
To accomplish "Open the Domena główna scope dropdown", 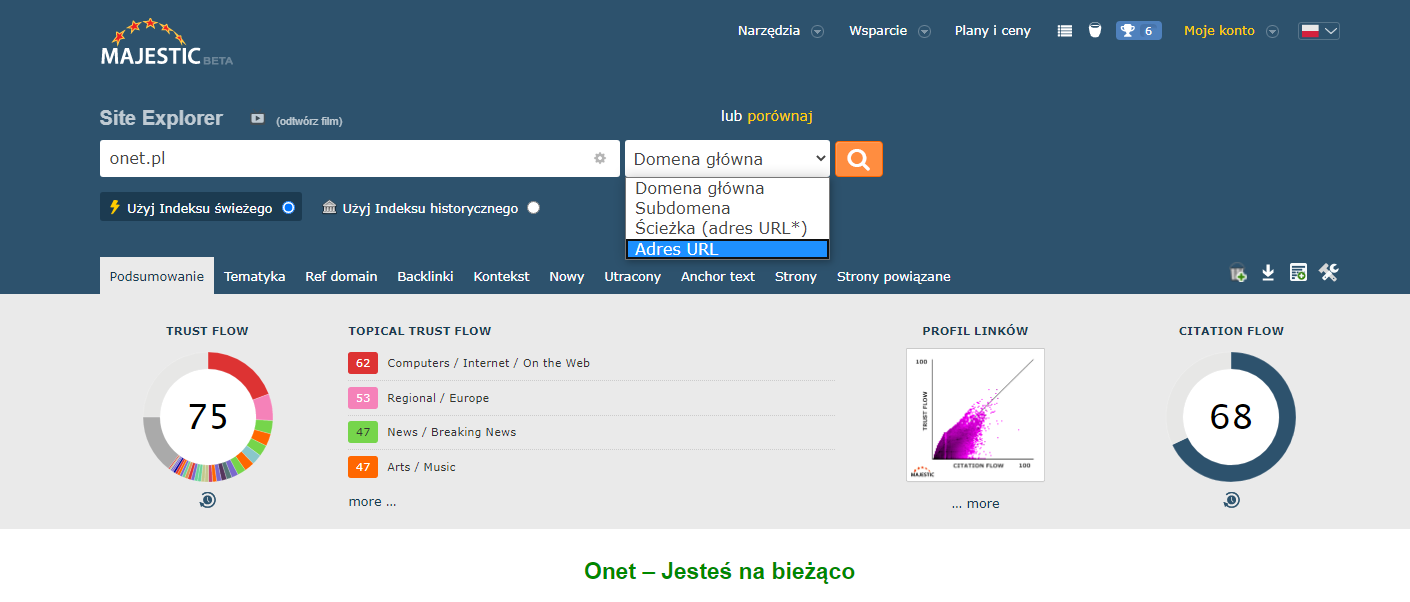I will (x=728, y=159).
